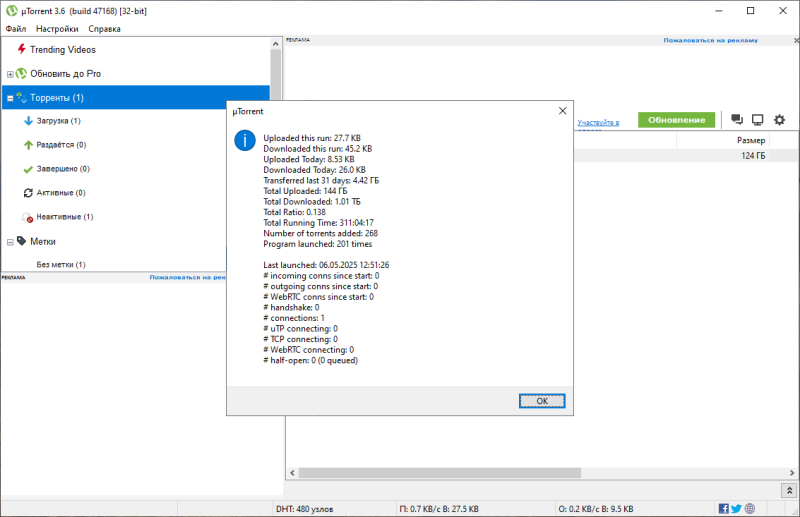Click the sidebar Пожаловаться на рекламу link
The height and width of the screenshot is (517, 800).
pos(187,277)
